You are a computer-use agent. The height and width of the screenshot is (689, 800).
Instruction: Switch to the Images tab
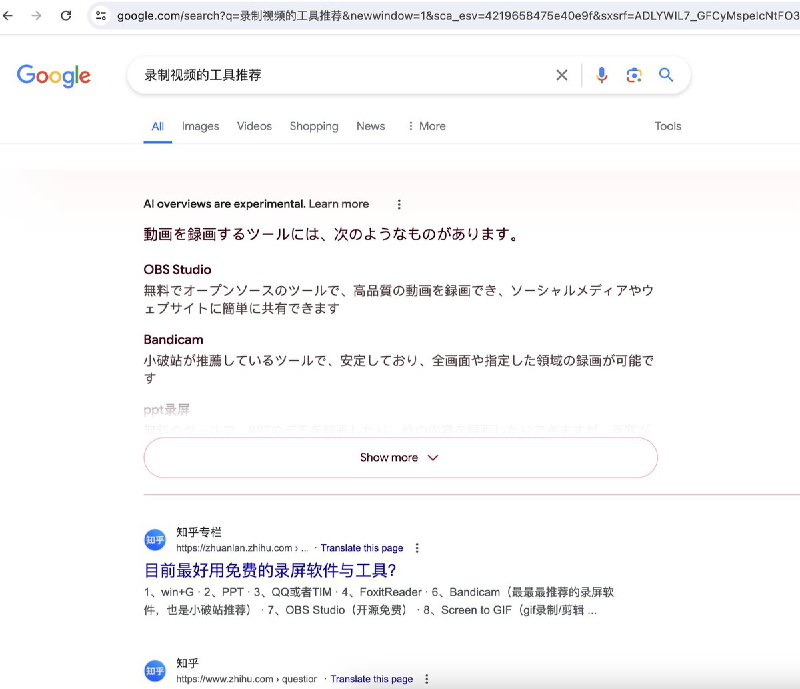(x=200, y=126)
